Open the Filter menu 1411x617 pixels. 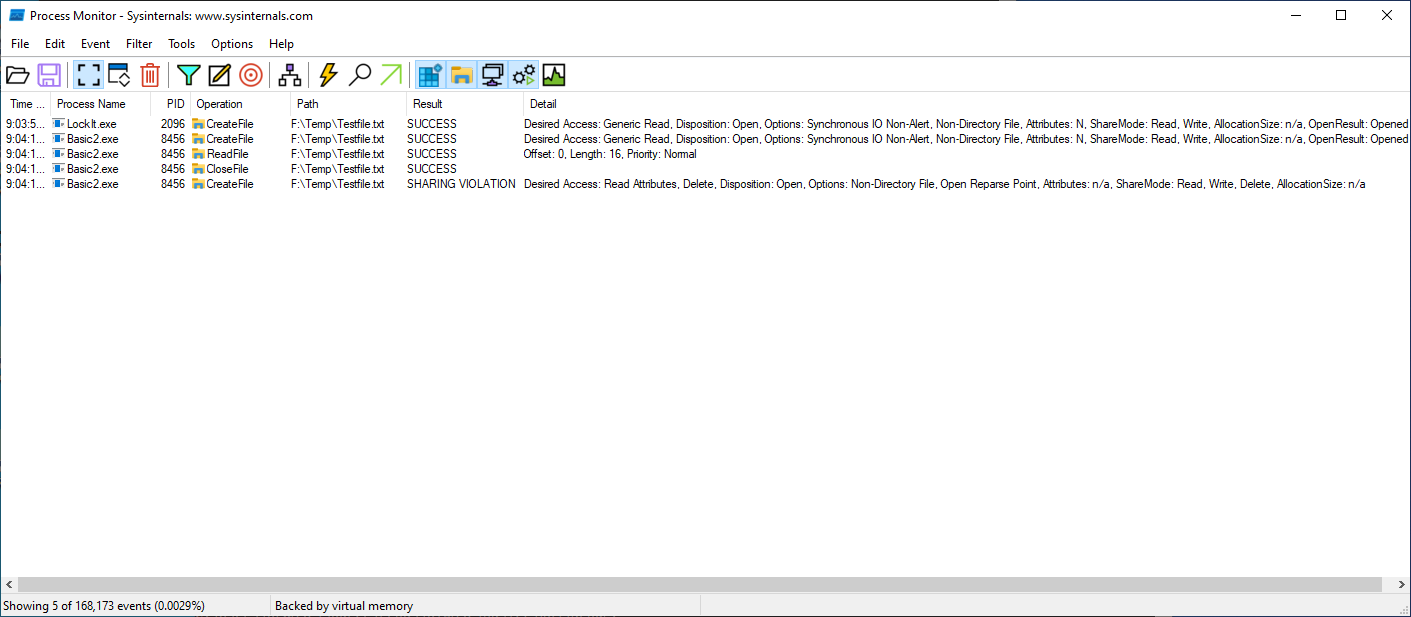[139, 44]
